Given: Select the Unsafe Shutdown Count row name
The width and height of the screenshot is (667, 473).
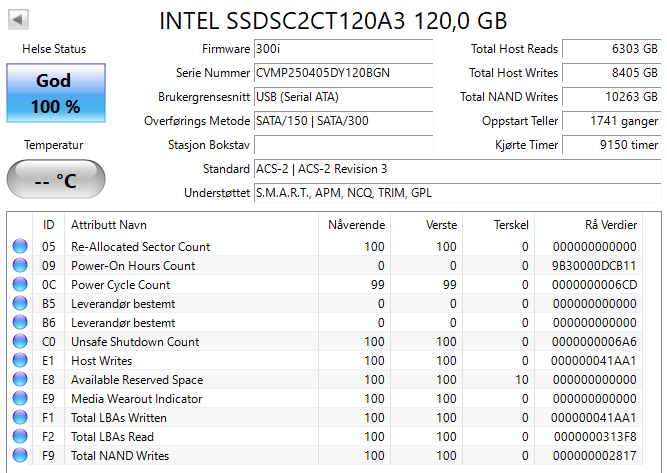Looking at the screenshot, I should point(135,342).
